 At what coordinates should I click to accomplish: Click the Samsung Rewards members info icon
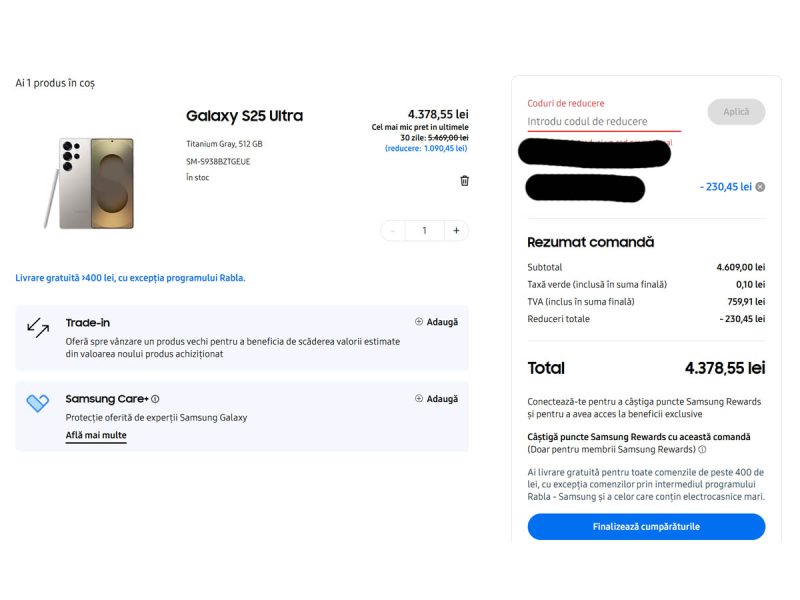pyautogui.click(x=702, y=450)
